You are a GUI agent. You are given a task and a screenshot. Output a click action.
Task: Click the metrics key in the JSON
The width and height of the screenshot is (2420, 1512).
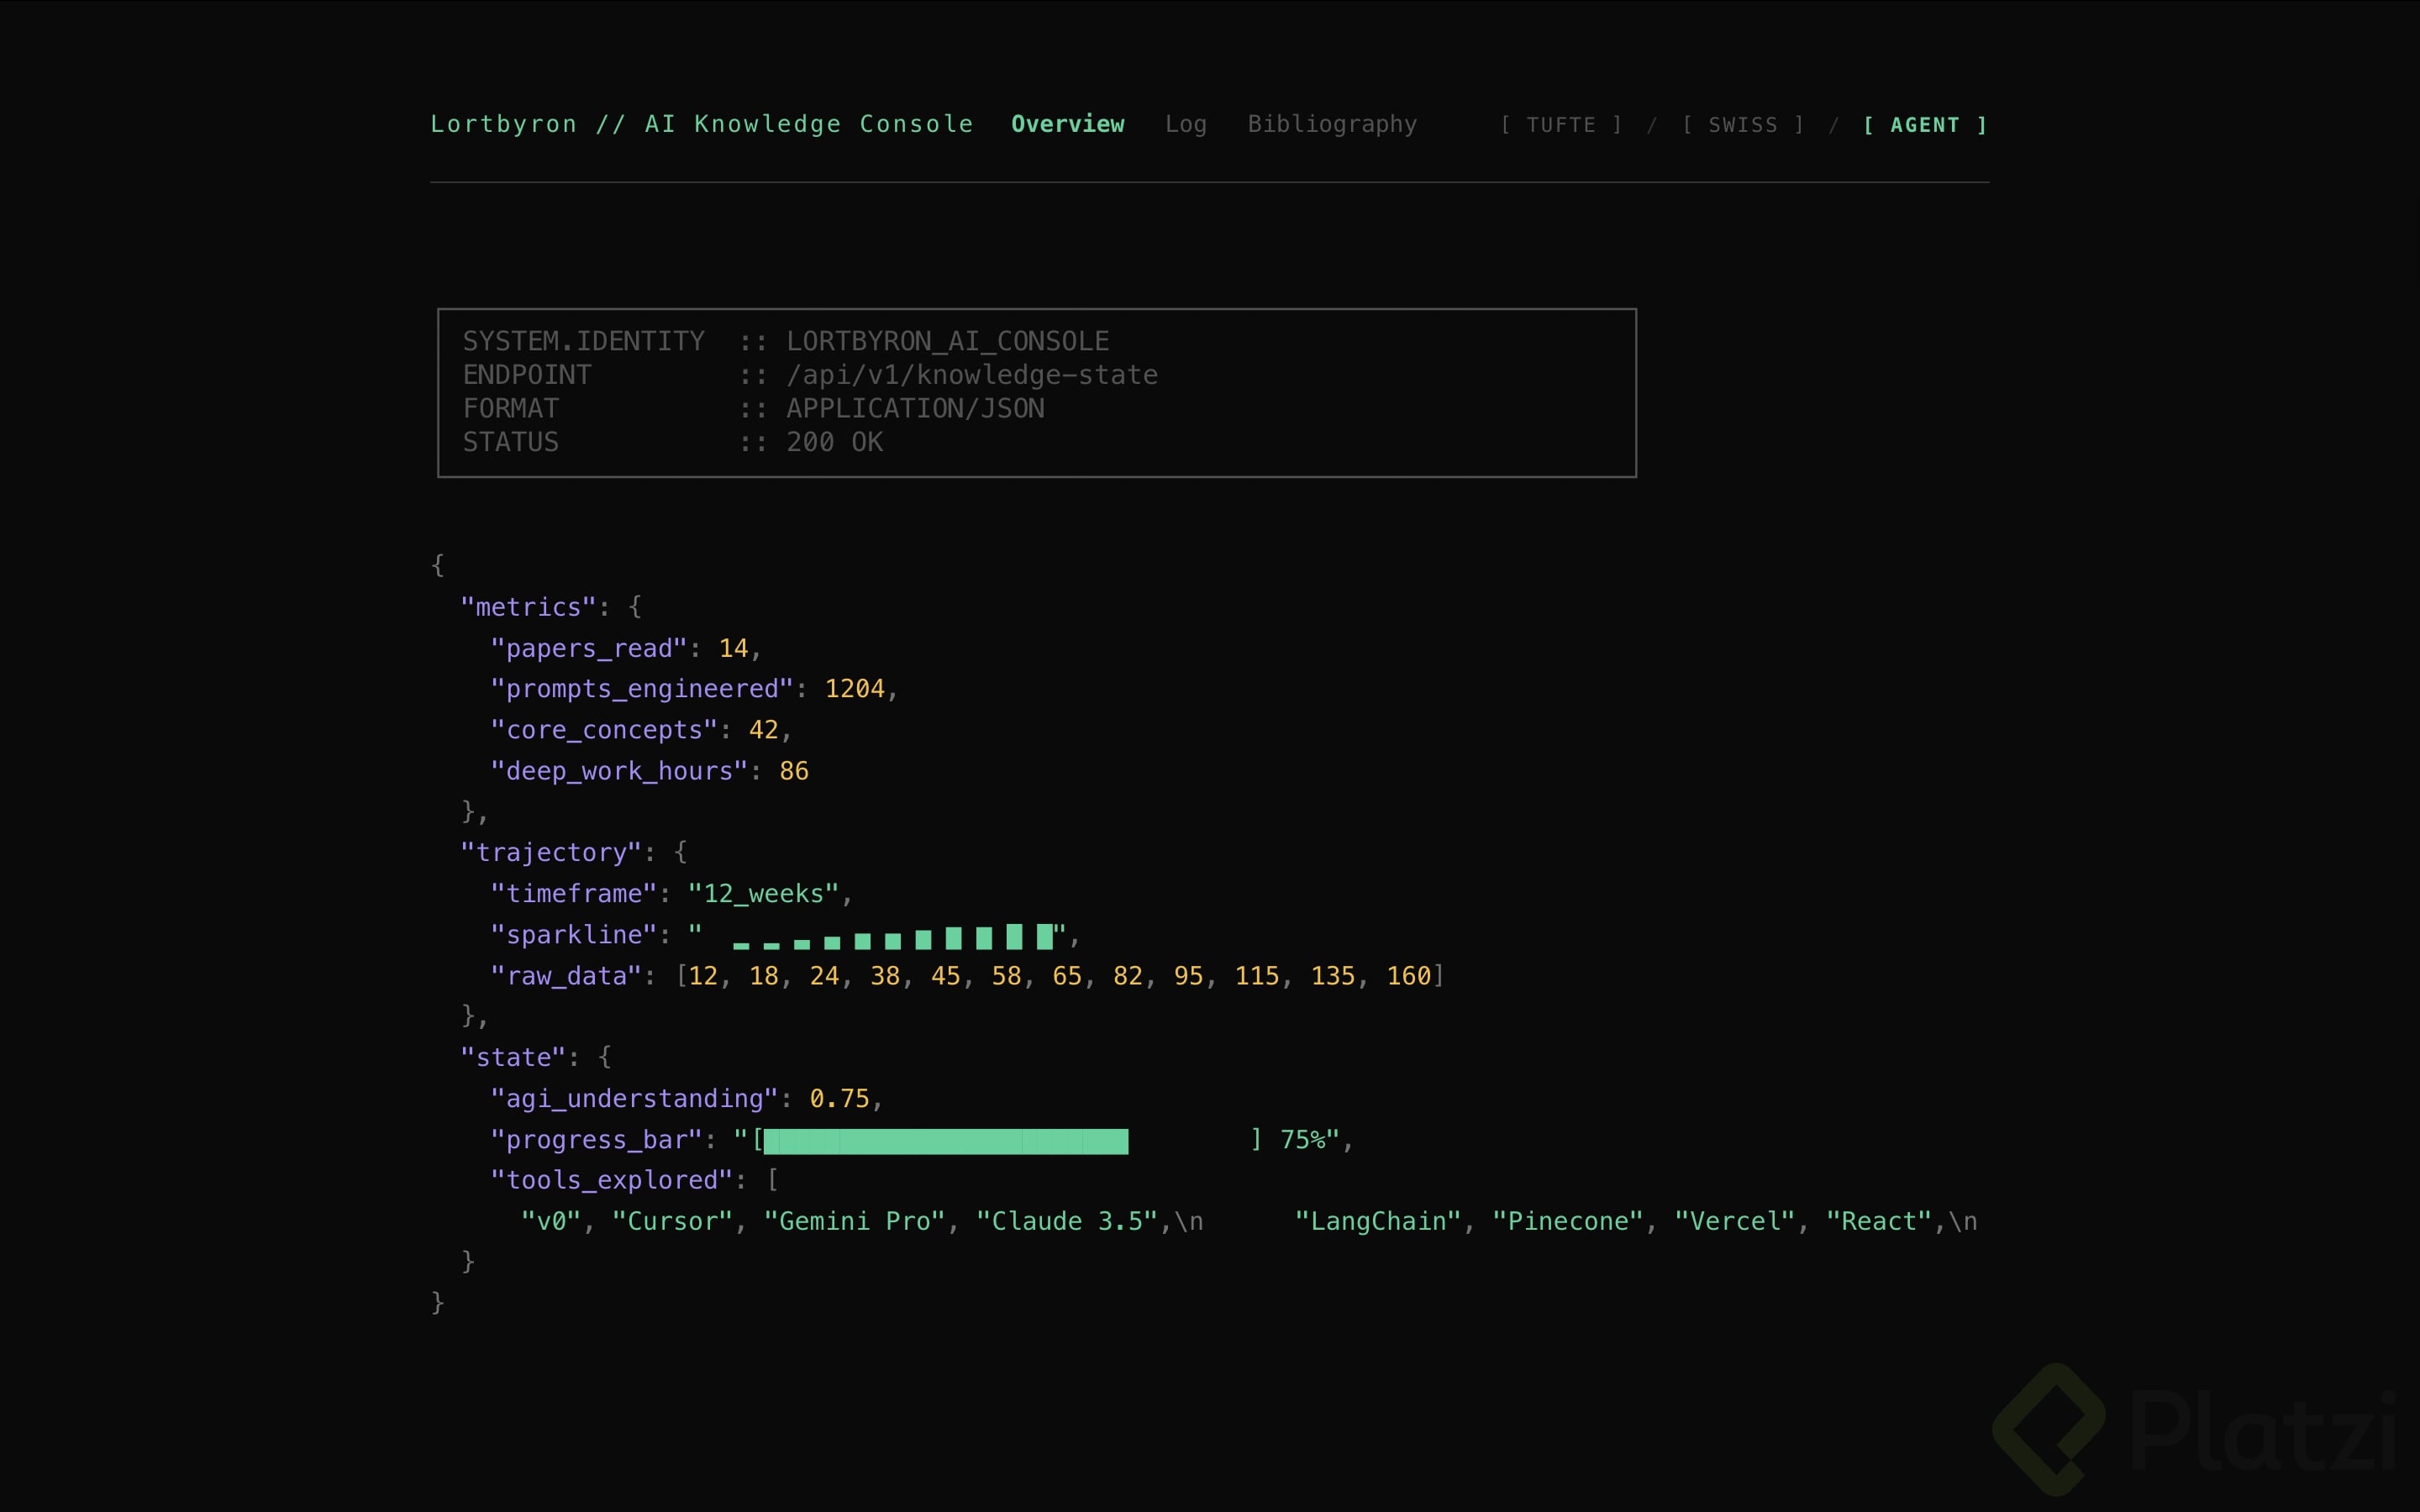point(529,606)
